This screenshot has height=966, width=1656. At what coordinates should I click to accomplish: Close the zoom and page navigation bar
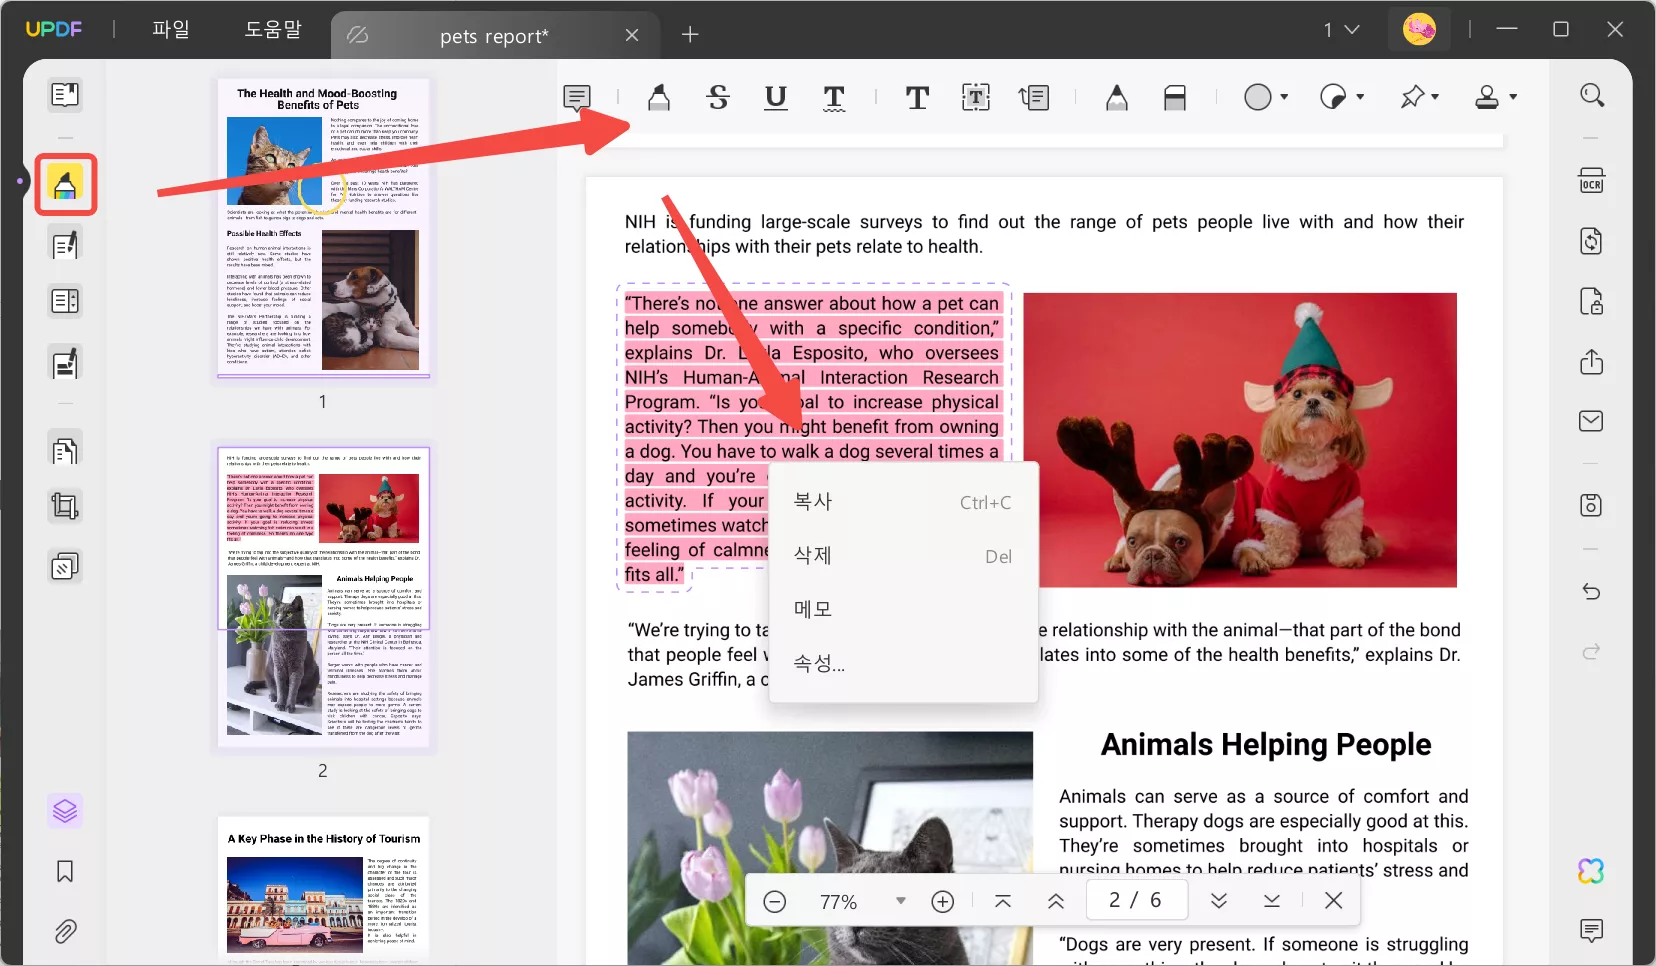point(1333,901)
